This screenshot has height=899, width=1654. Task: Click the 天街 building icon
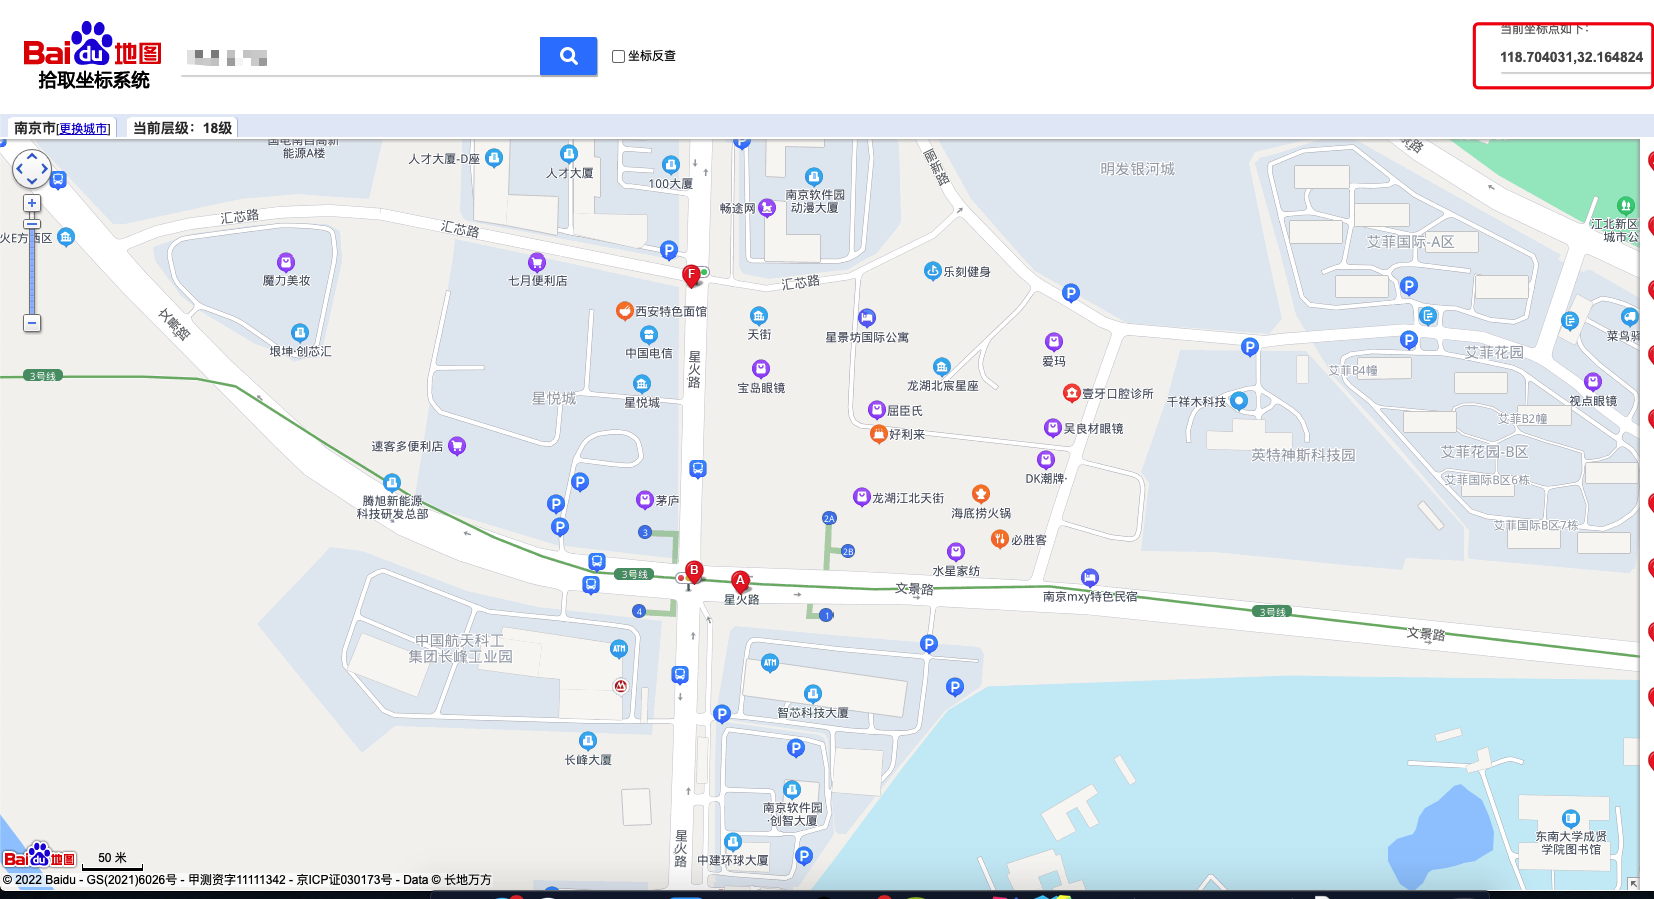[759, 316]
